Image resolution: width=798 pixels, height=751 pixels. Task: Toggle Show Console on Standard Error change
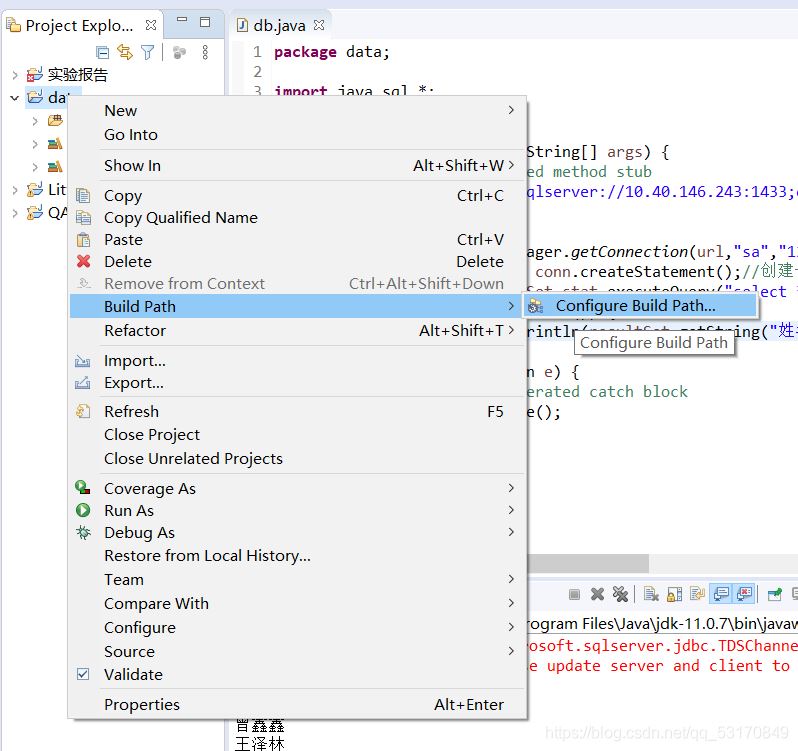click(745, 594)
